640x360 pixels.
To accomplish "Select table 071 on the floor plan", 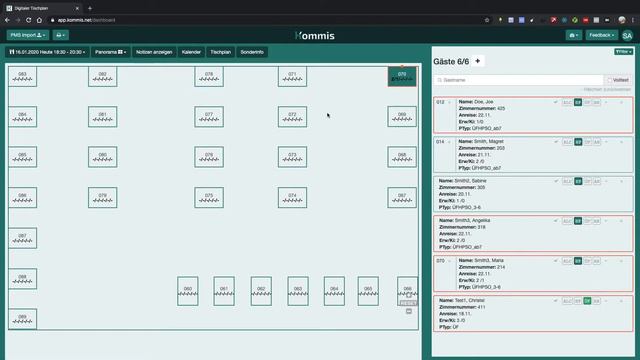I will click(x=292, y=76).
